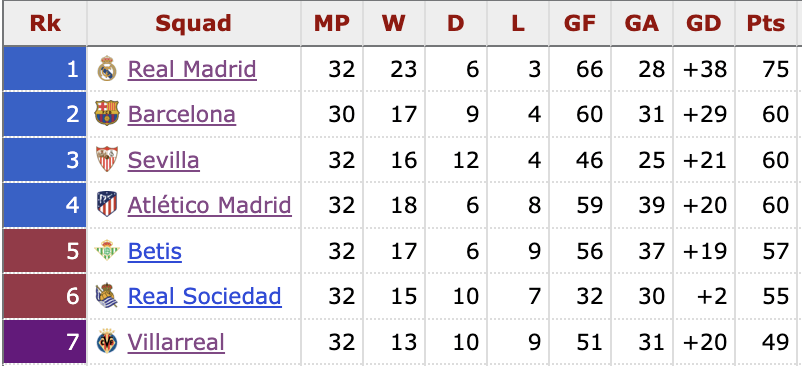This screenshot has height=366, width=802.
Task: Click the Villarreal club crest
Action: 107,341
